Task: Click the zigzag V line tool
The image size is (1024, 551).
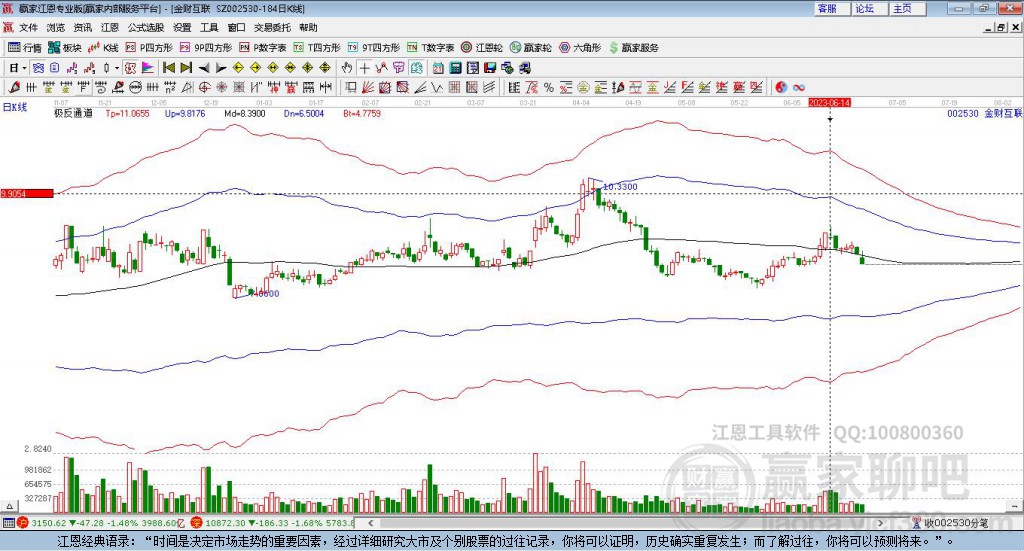Action: click(436, 87)
